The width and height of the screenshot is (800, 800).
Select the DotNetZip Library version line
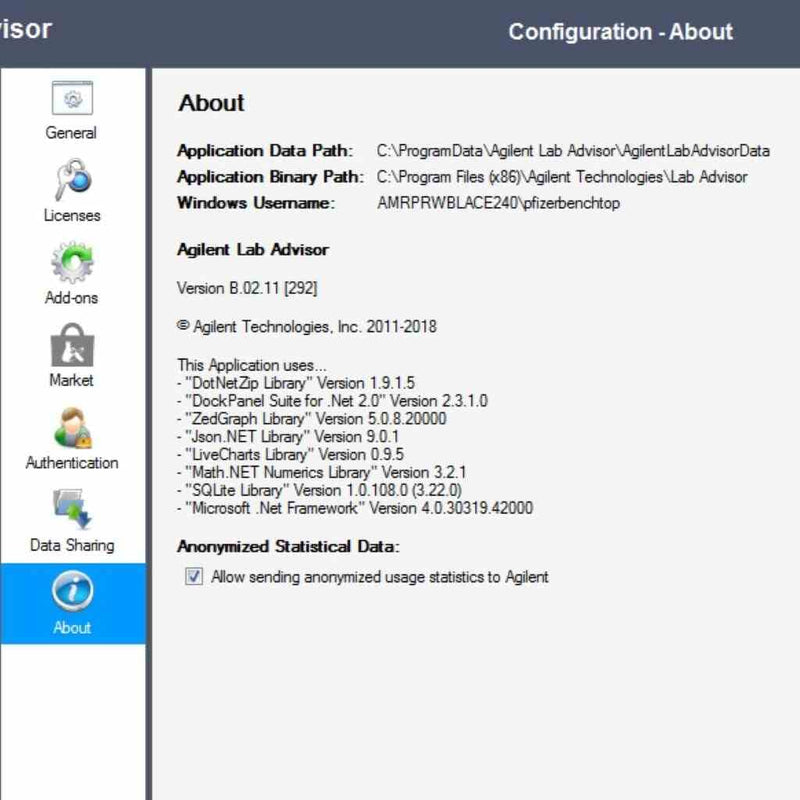point(296,383)
